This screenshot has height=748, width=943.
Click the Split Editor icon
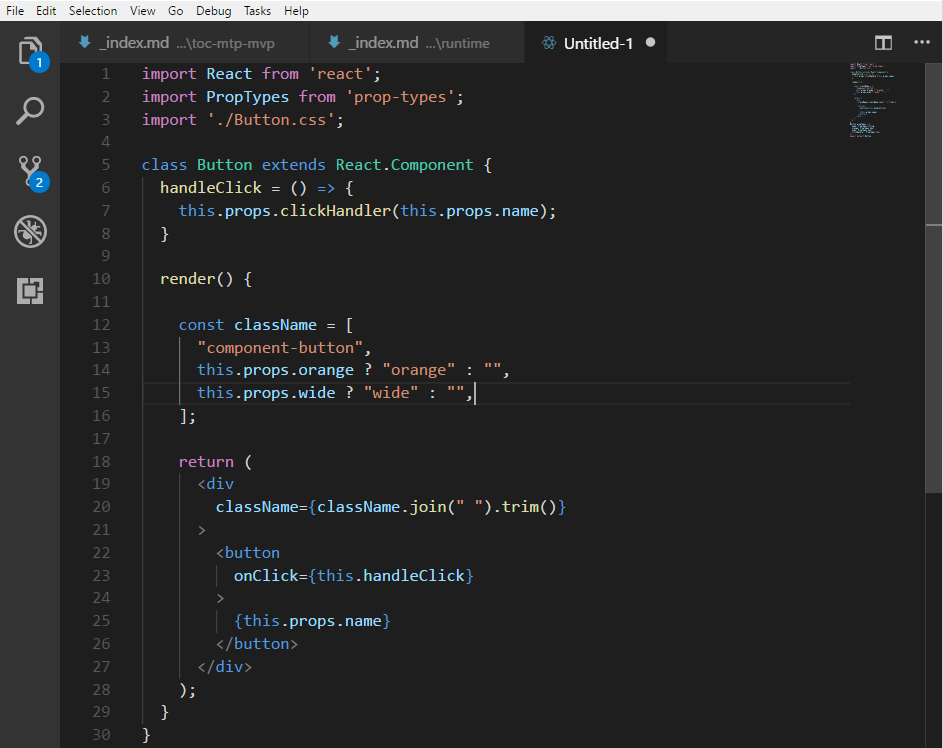click(x=883, y=43)
